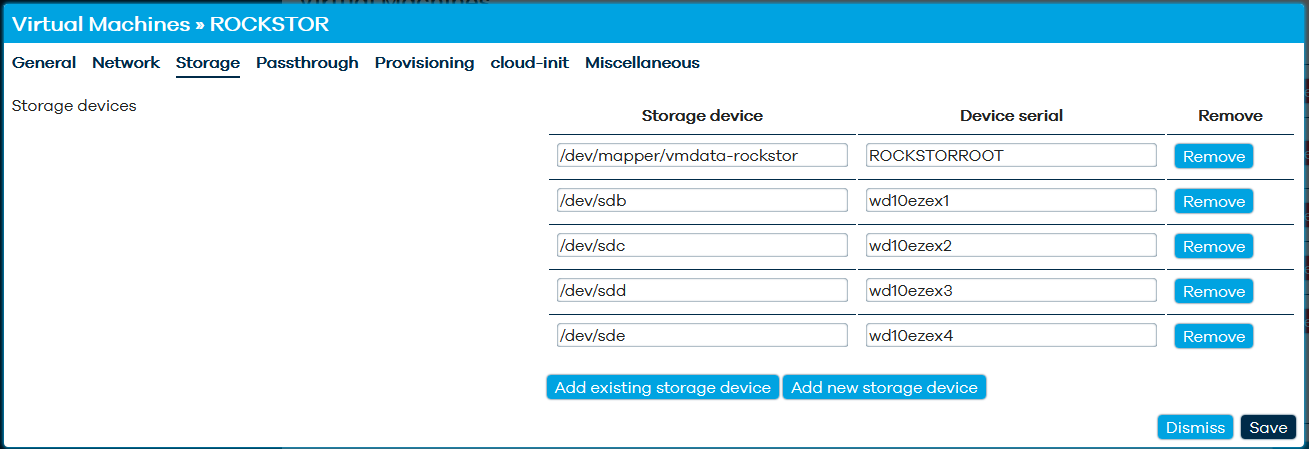
Task: Remove the /dev/mapper/vmdata-rockstor device
Action: coord(1214,156)
